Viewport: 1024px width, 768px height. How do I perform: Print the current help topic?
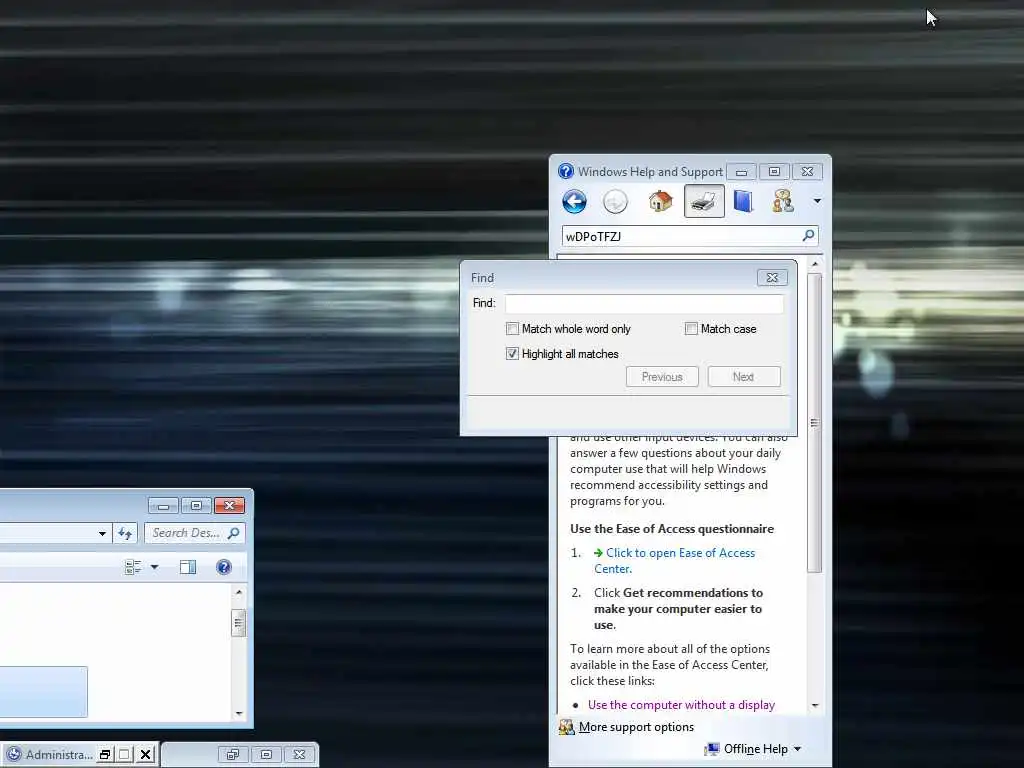tap(704, 201)
